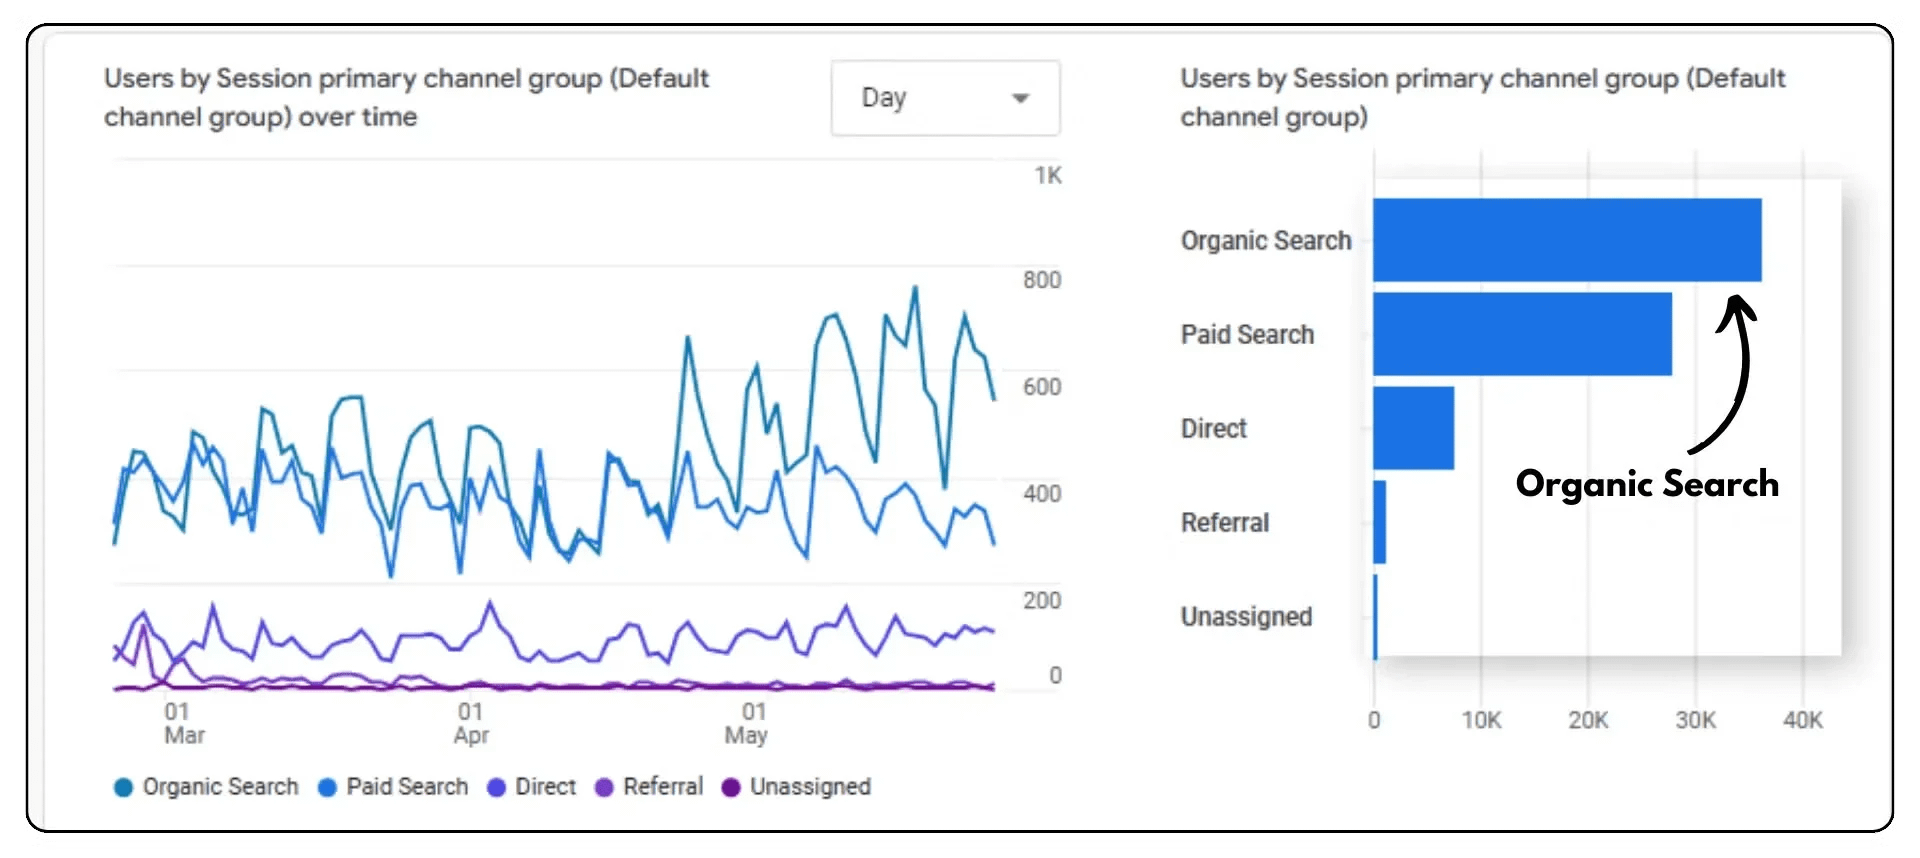This screenshot has height=858, width=1920.
Task: Toggle the Referral legend dot
Action: pos(604,788)
